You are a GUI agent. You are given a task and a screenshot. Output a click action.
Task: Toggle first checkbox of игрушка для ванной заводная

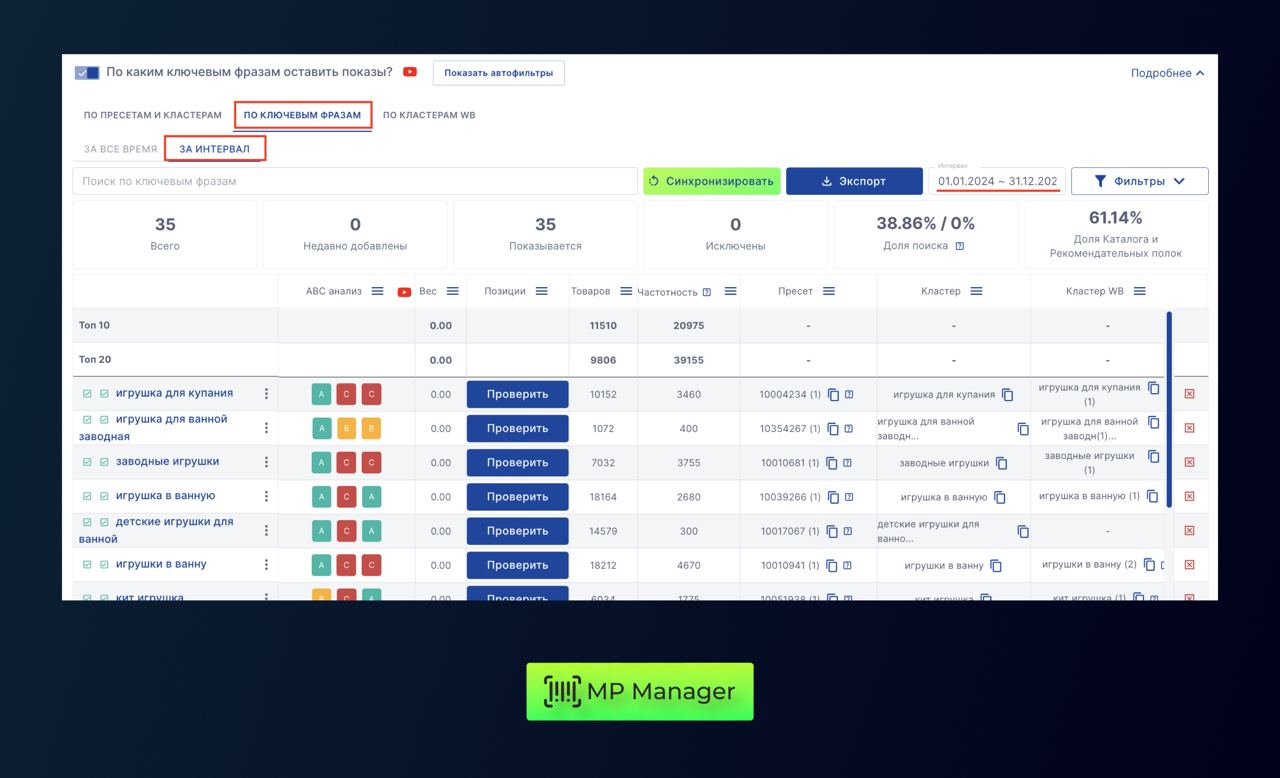coord(87,420)
